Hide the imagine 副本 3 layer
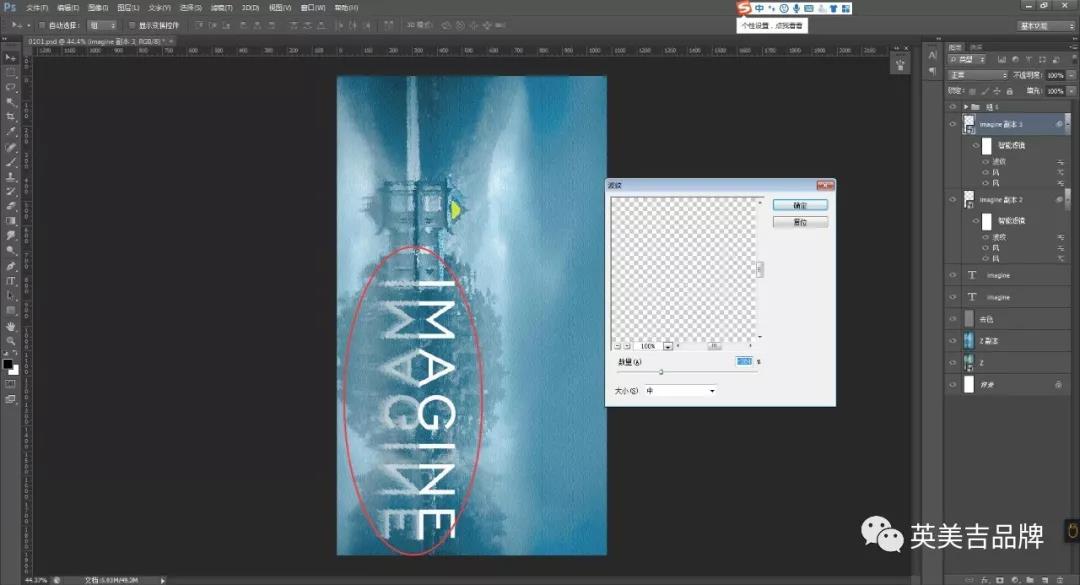The width and height of the screenshot is (1080, 585). [x=953, y=124]
